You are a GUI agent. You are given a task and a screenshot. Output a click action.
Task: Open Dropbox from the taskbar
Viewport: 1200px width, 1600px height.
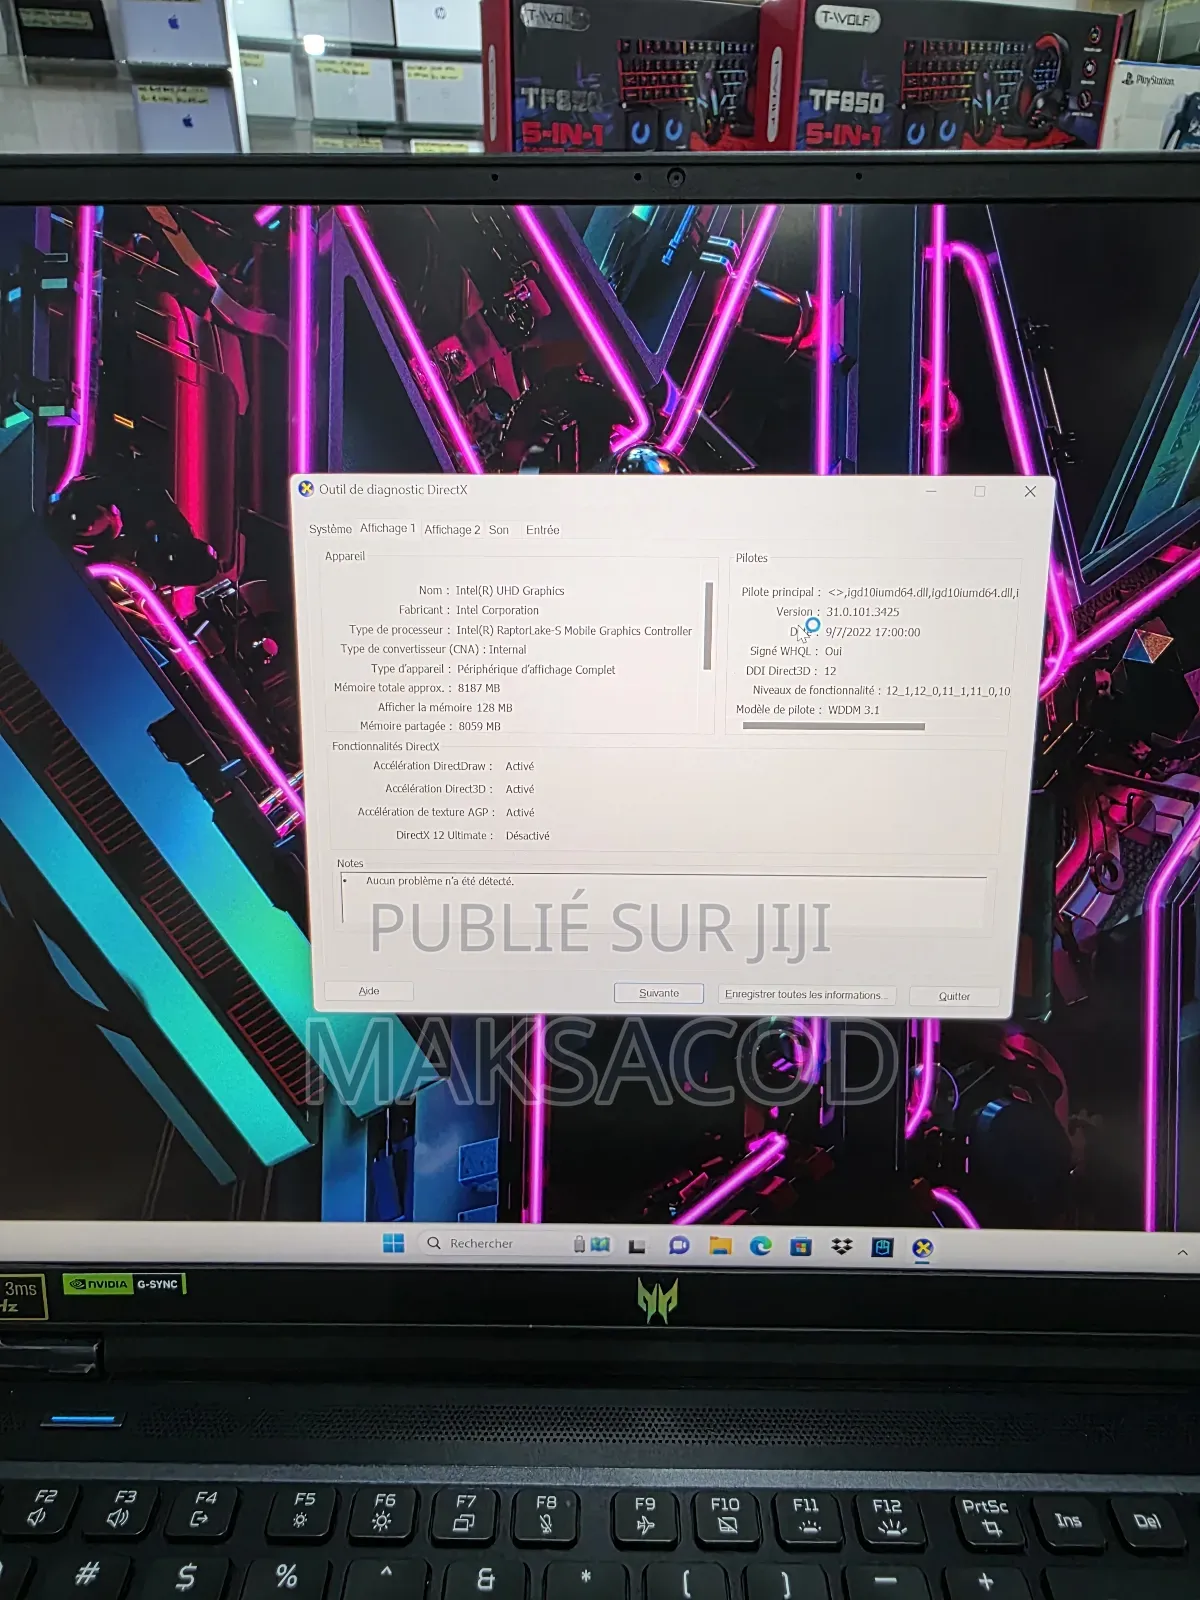(842, 1246)
